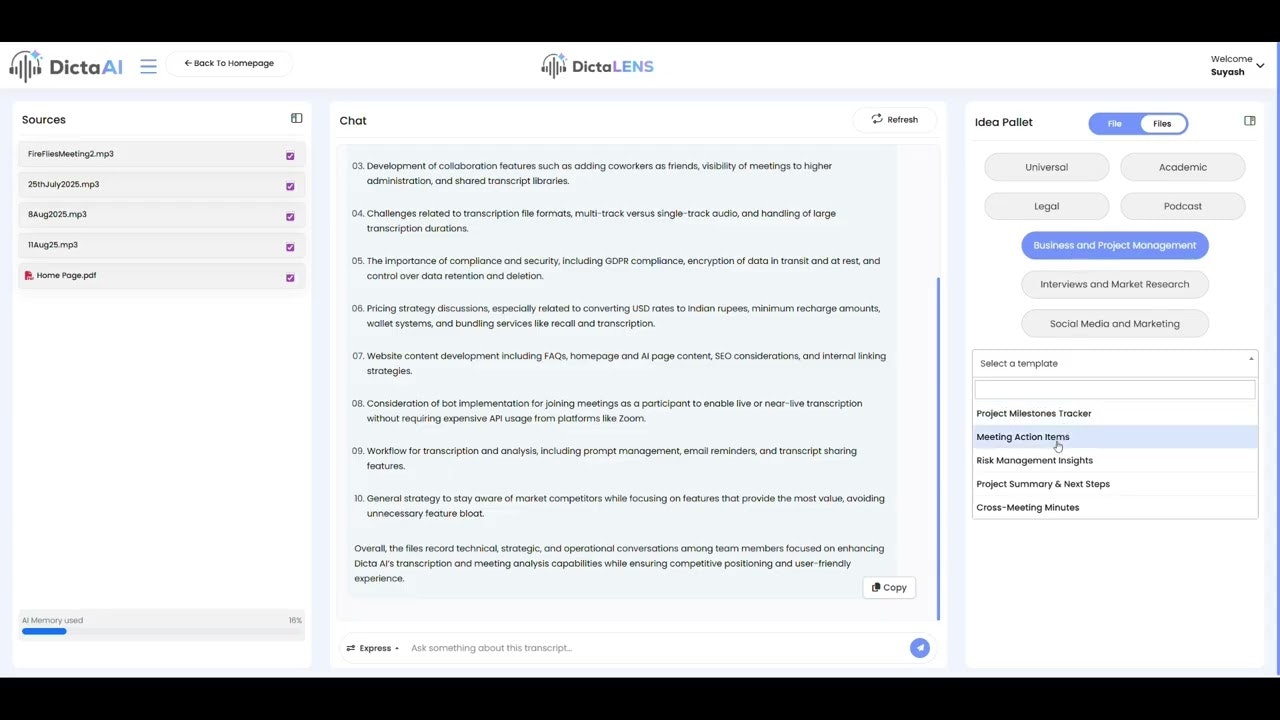Select the Legal category
This screenshot has height=720, width=1280.
point(1046,206)
